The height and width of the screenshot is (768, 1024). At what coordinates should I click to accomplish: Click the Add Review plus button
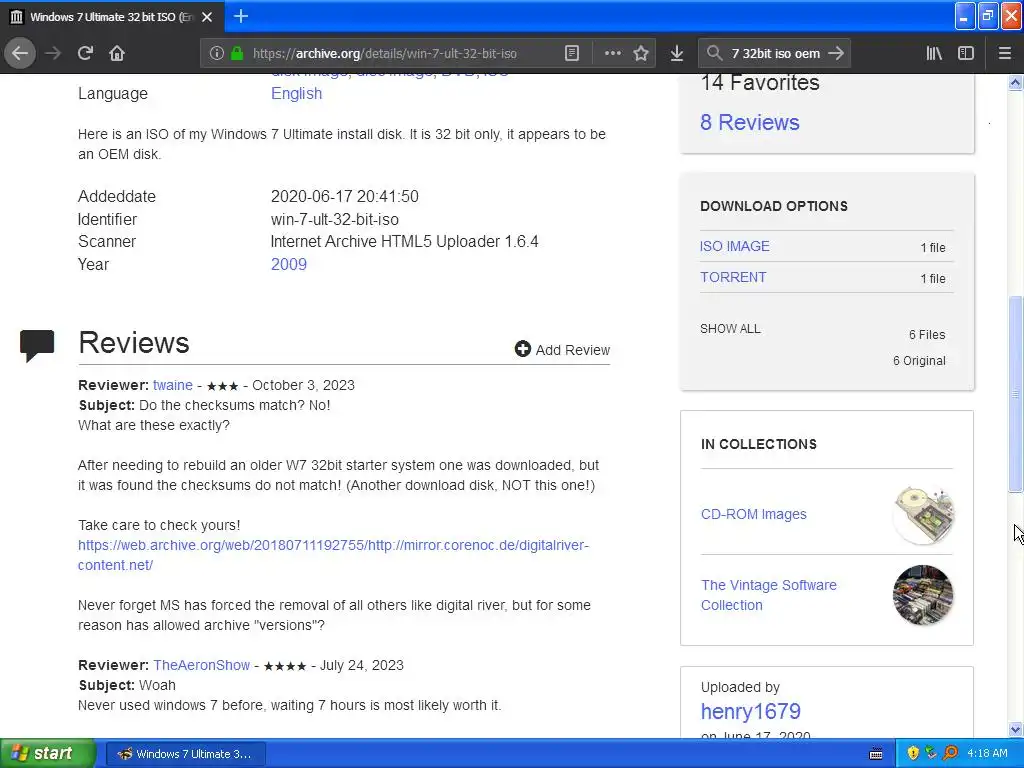tap(562, 349)
